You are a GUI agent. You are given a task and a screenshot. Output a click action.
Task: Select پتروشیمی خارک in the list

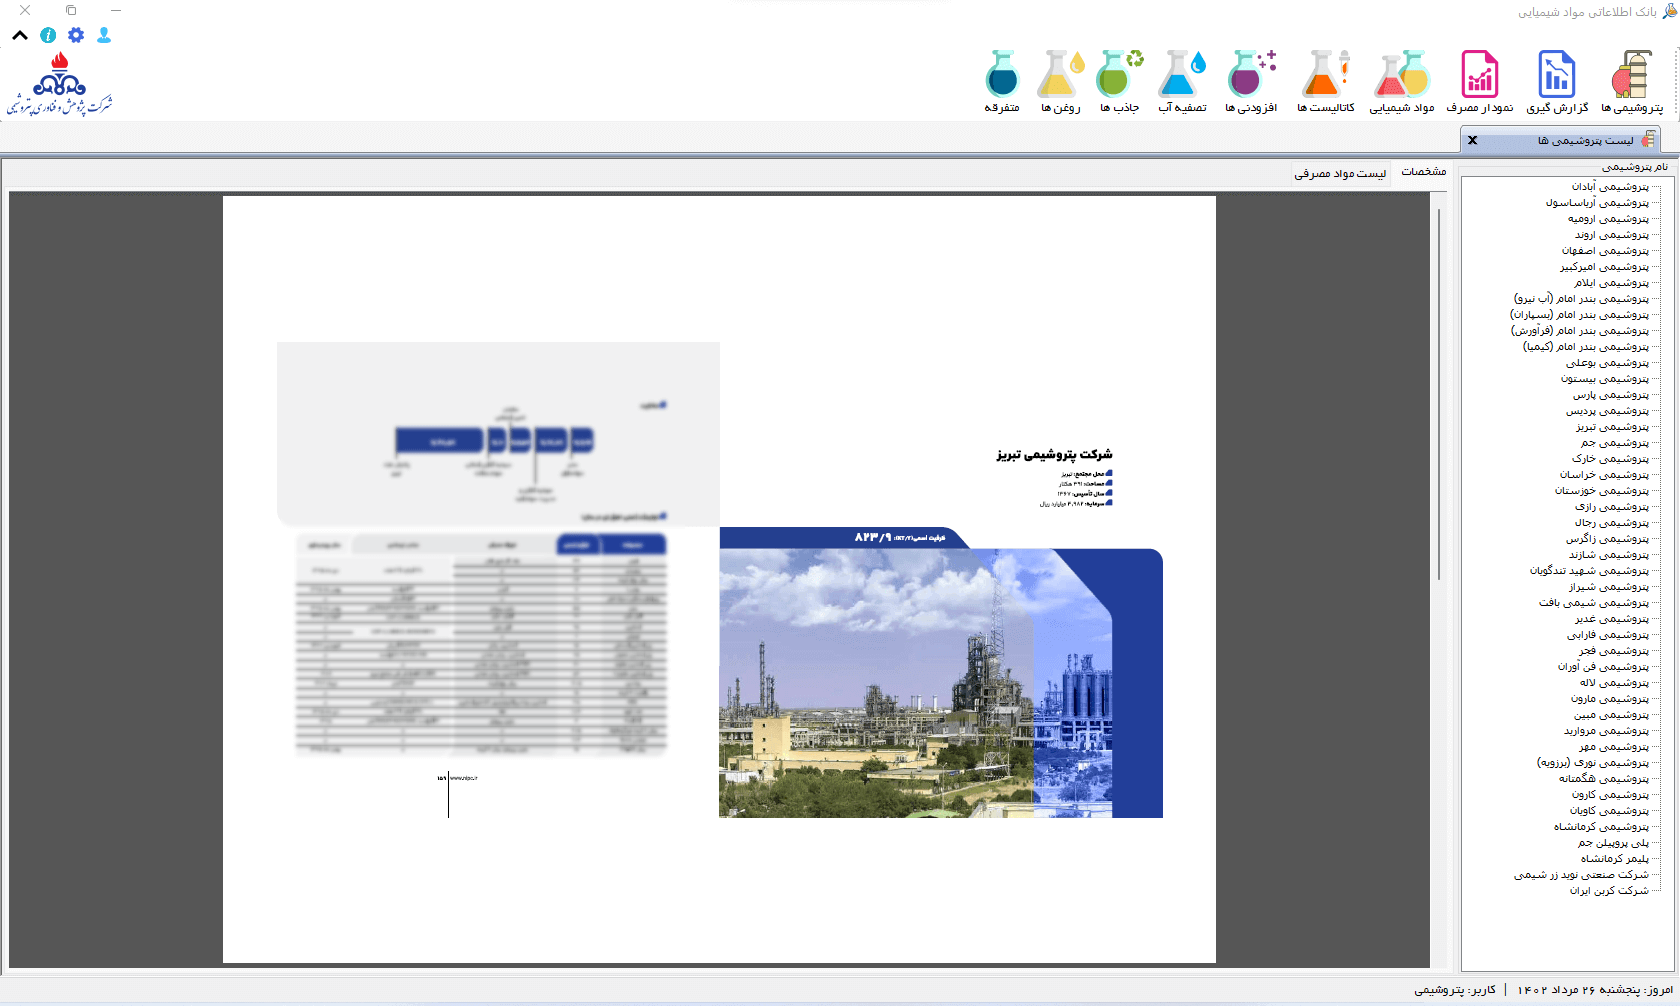pyautogui.click(x=1610, y=459)
